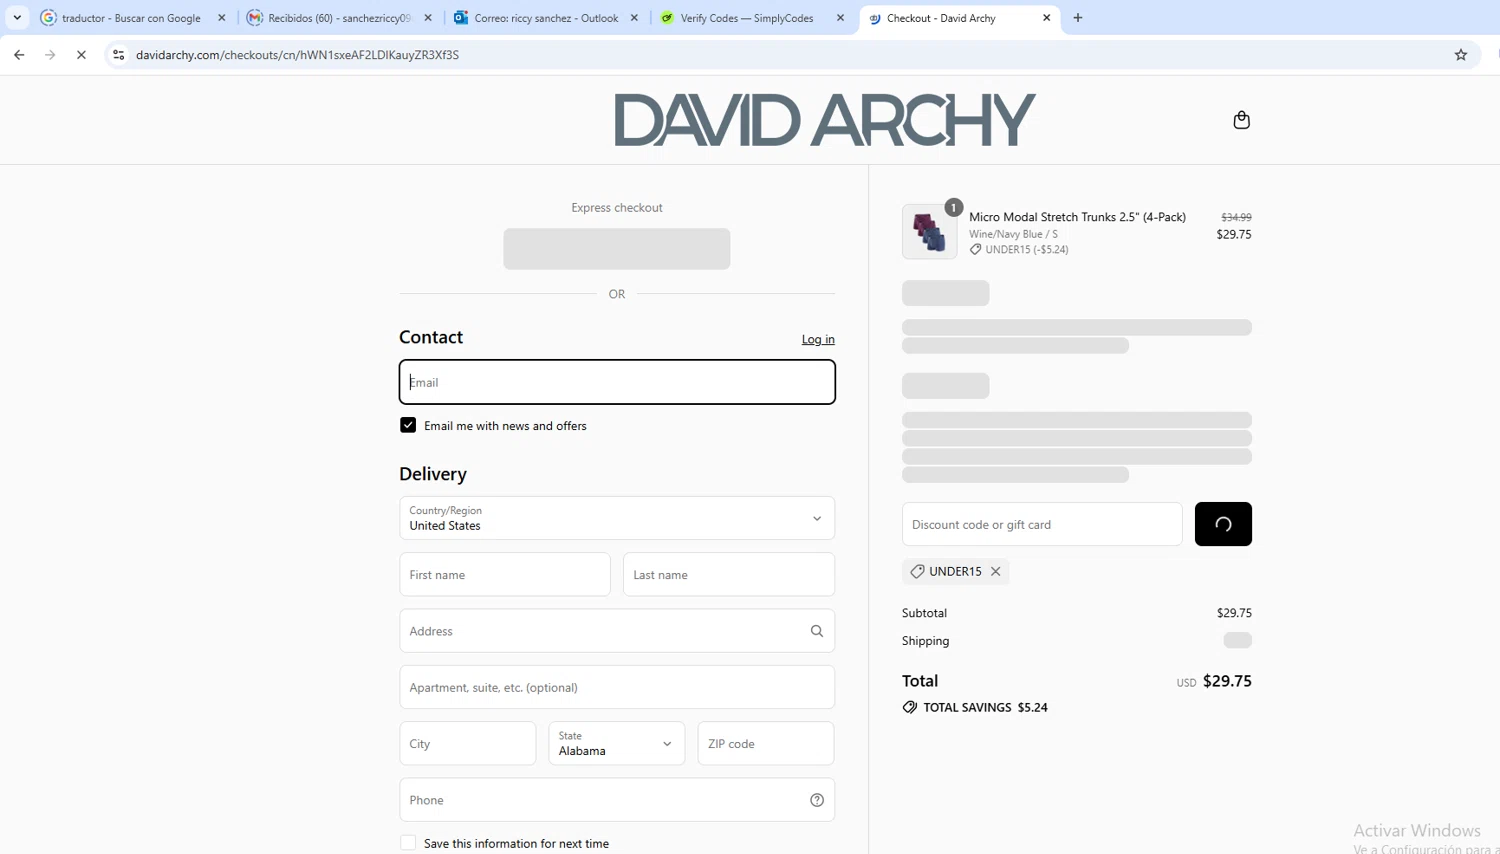The height and width of the screenshot is (854, 1500).
Task: Click the strikethrough $34.99 original price
Action: [x=1236, y=217]
